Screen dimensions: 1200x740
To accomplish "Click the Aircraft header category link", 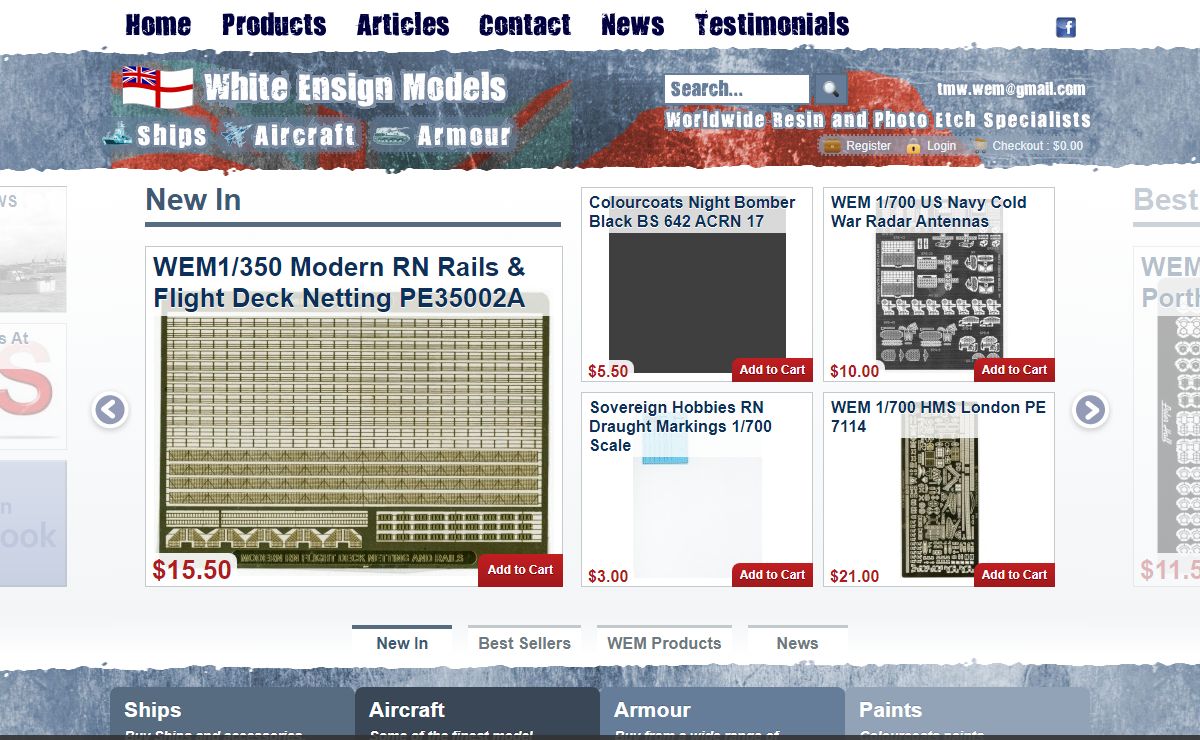I will tap(305, 135).
